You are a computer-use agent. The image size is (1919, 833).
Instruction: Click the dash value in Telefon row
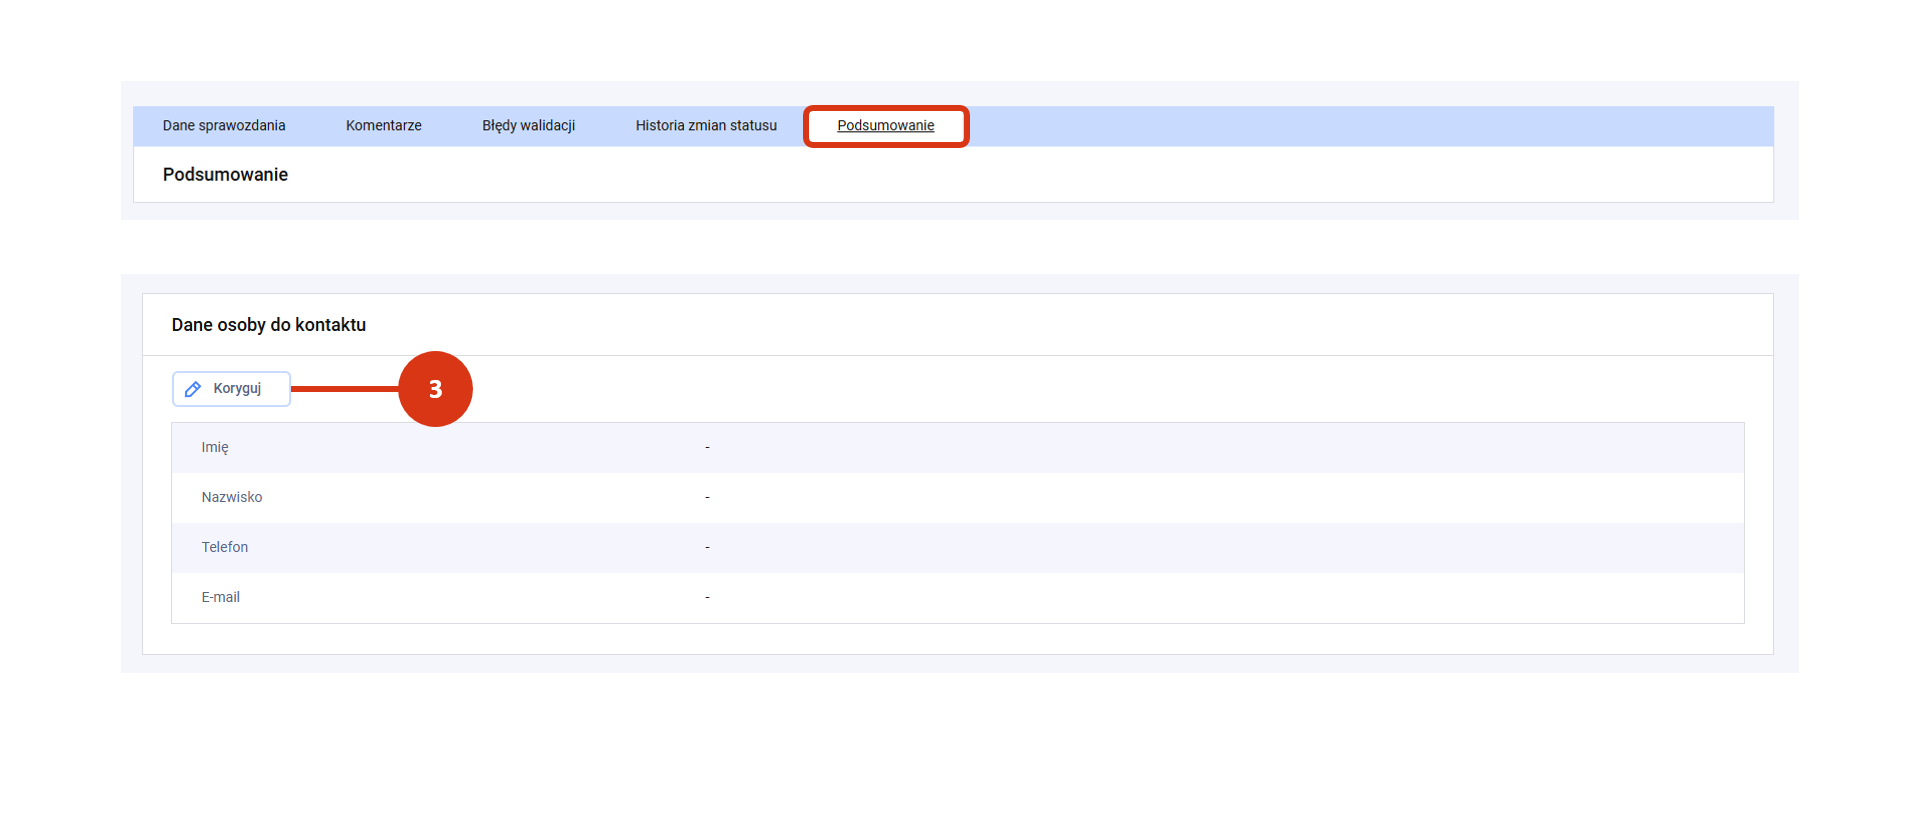707,547
